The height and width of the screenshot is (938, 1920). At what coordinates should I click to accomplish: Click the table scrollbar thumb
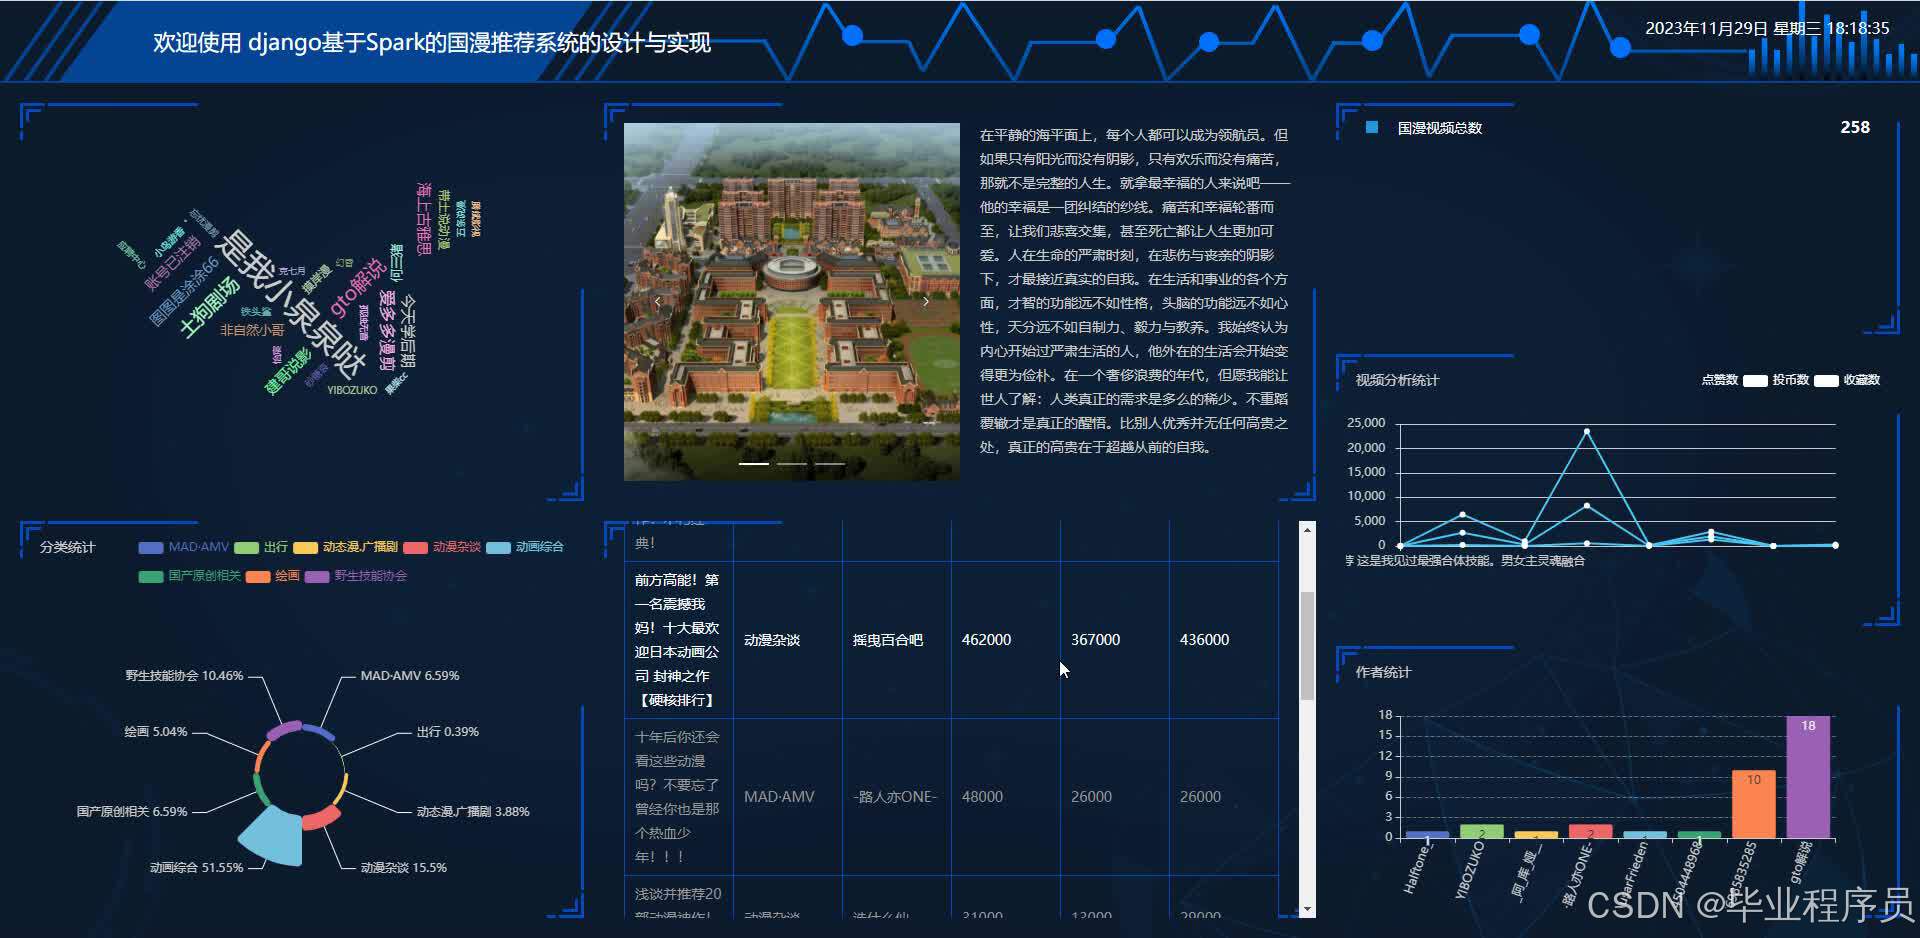[1307, 645]
